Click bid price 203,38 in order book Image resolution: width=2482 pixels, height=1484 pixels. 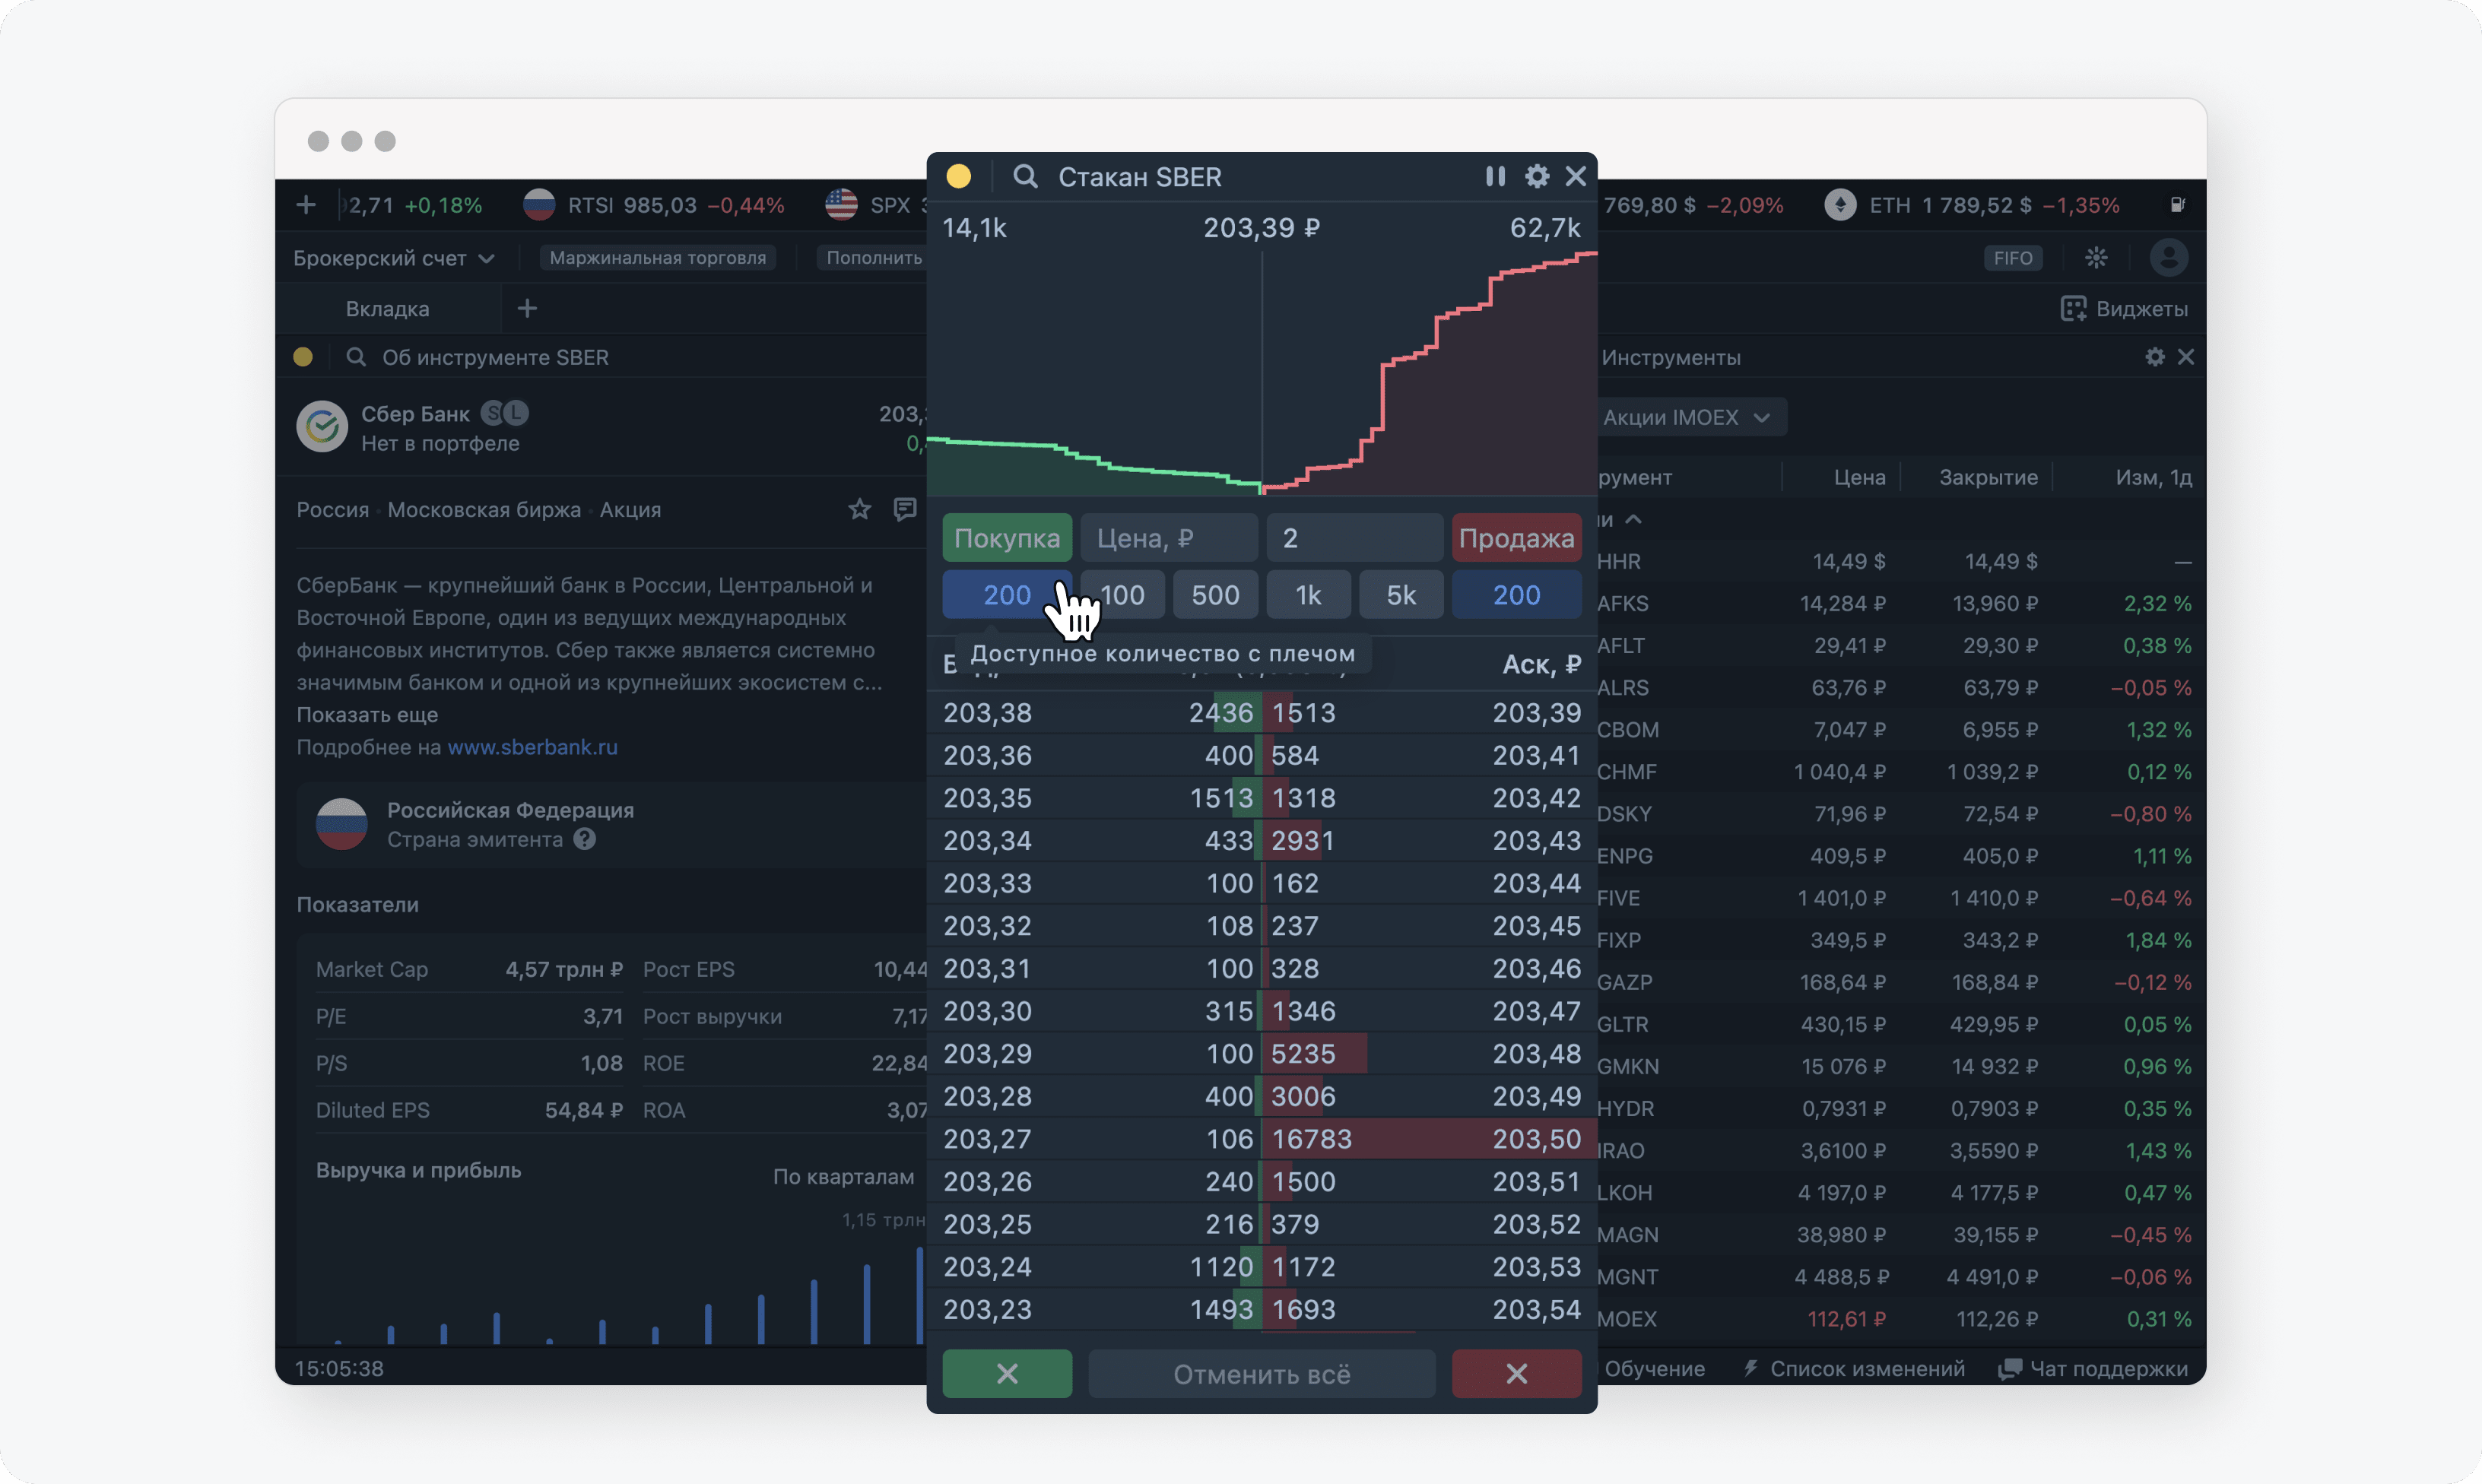[988, 713]
